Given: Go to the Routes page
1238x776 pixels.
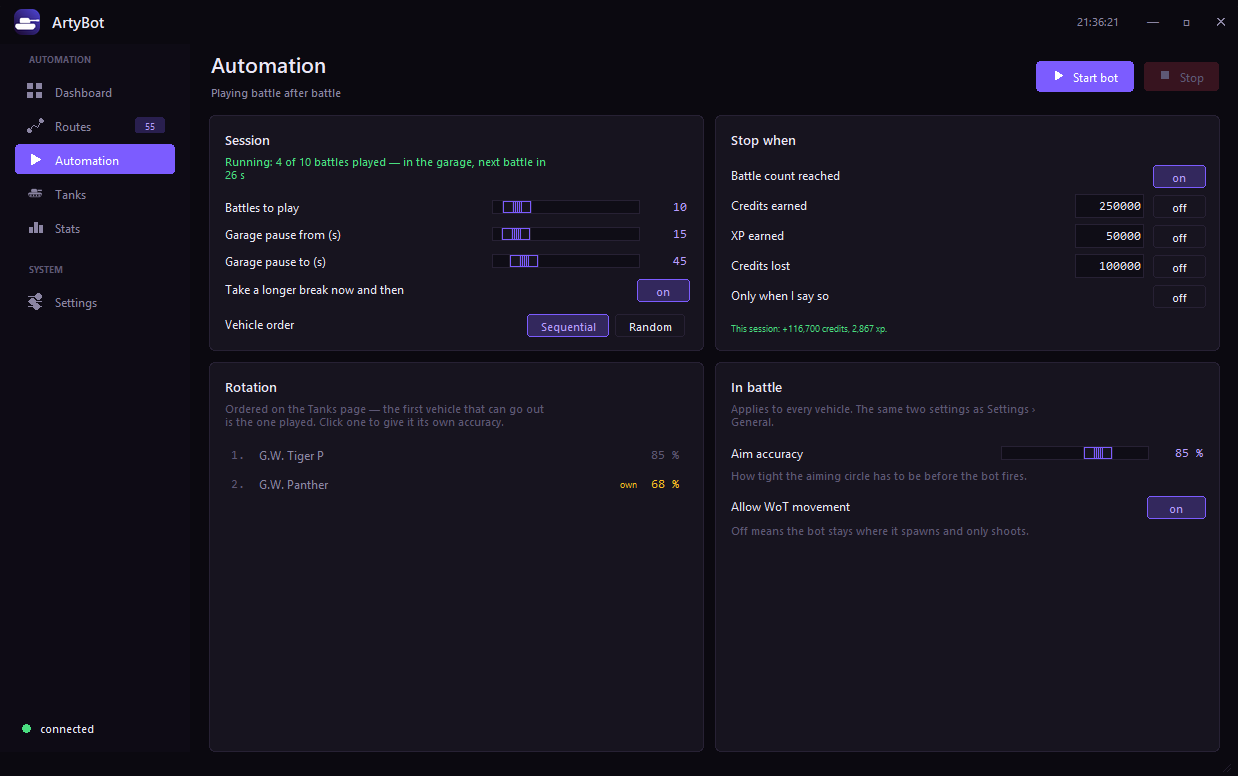Looking at the screenshot, I should tap(95, 127).
